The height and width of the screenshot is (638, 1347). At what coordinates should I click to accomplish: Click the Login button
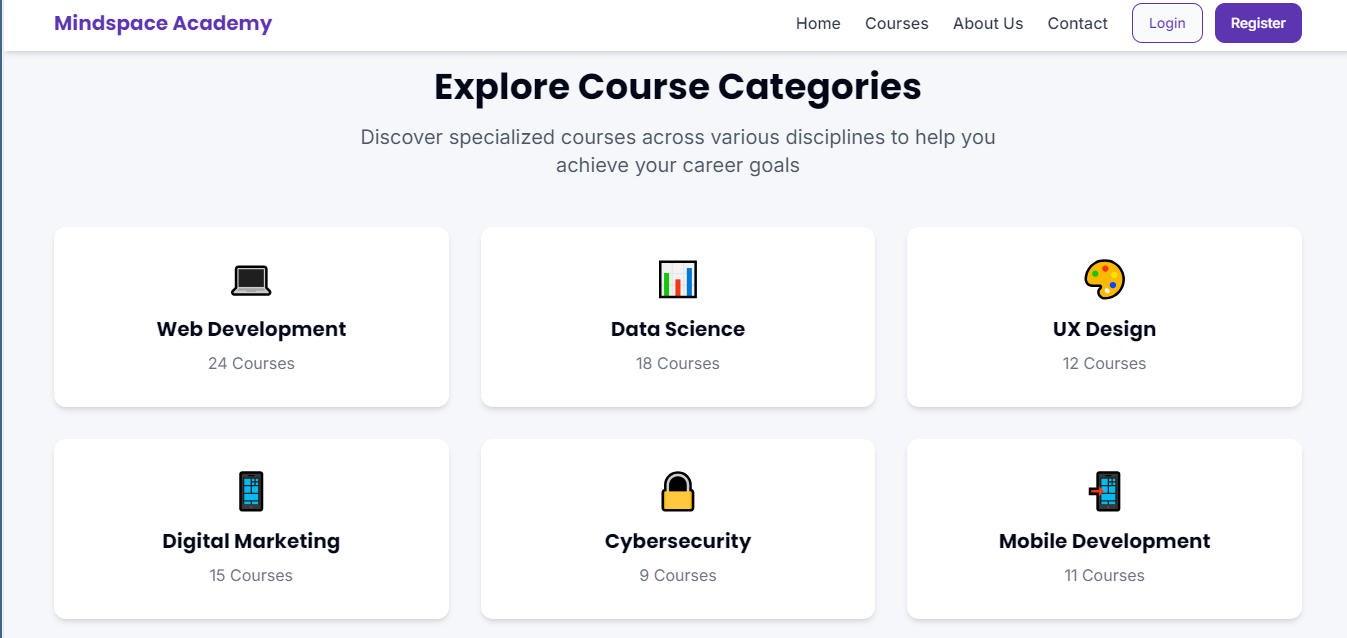[1167, 23]
